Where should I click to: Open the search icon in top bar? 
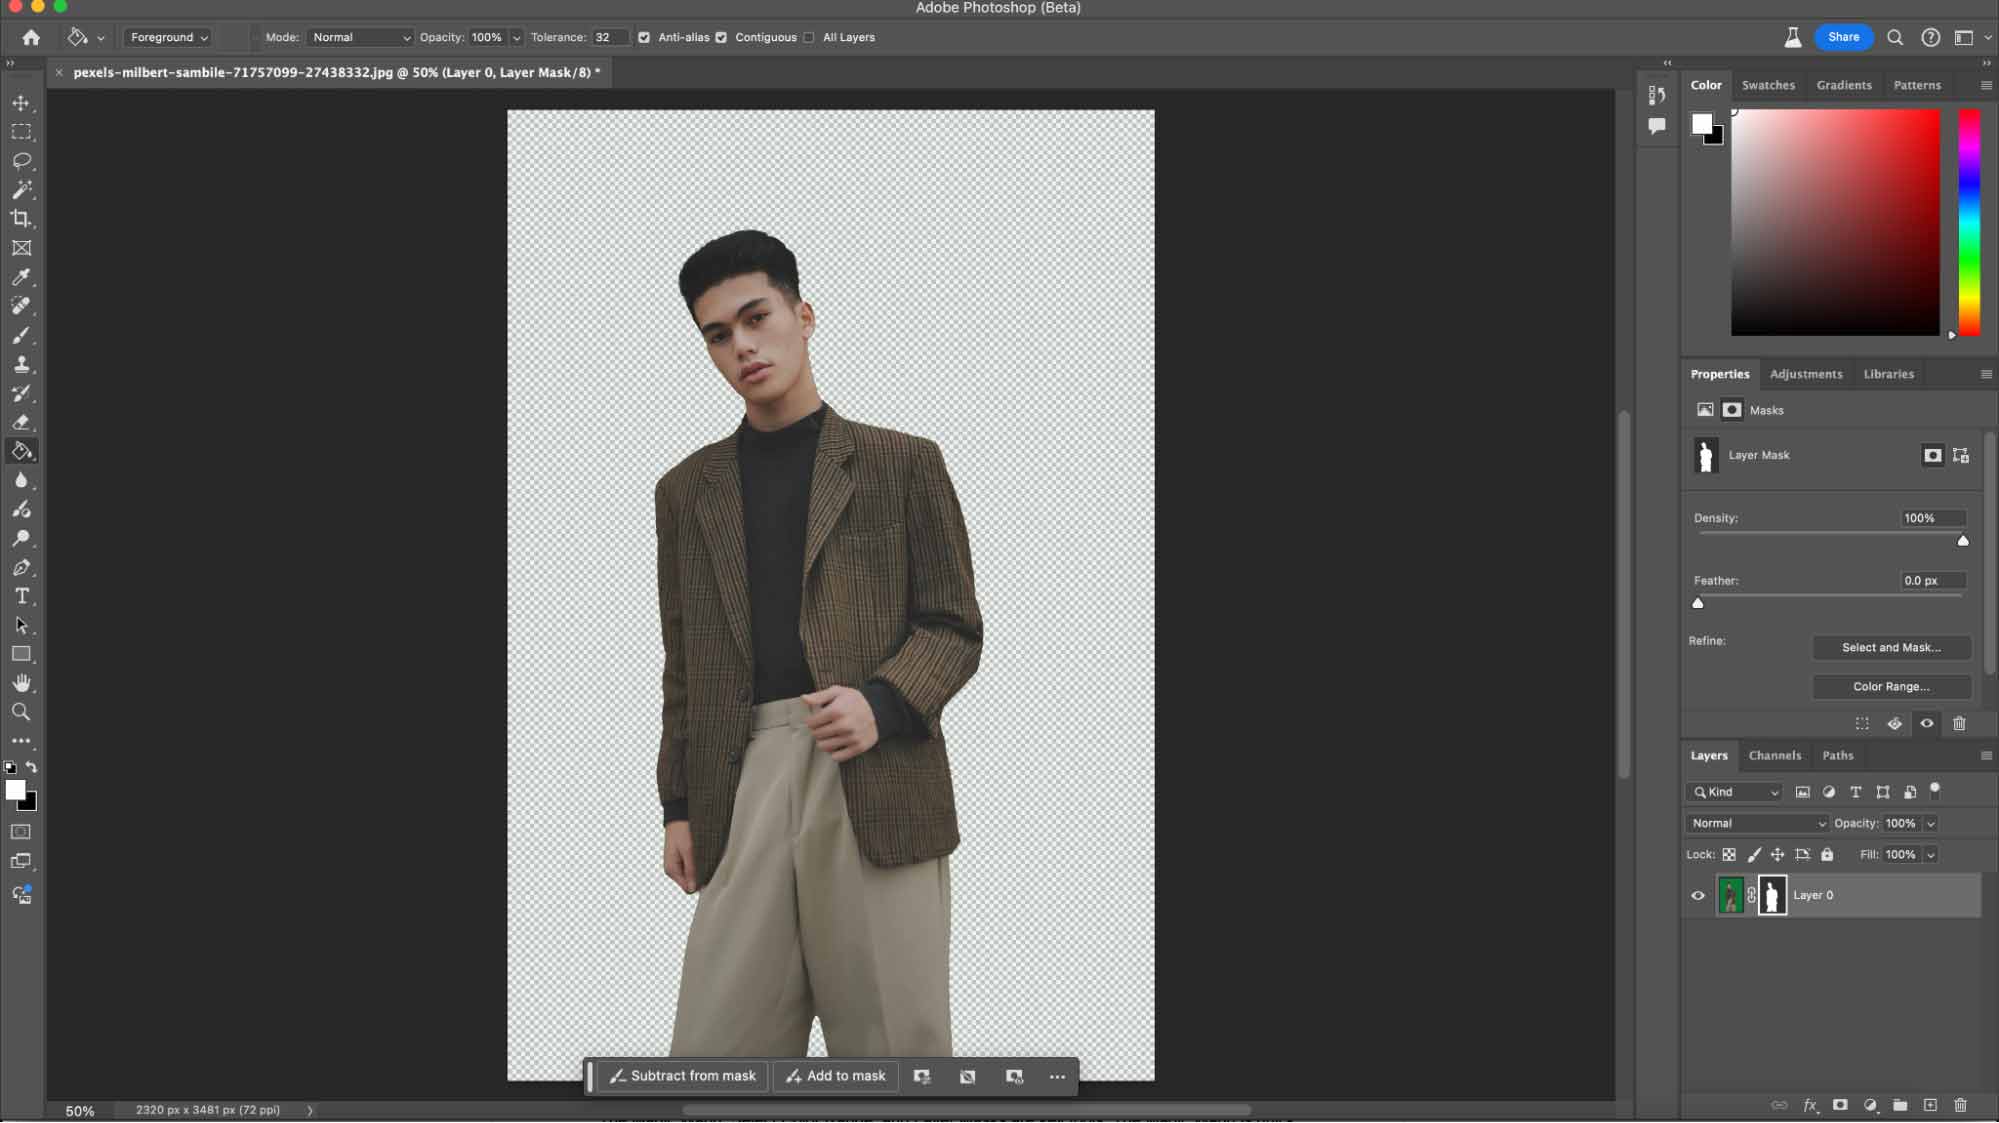pyautogui.click(x=1895, y=37)
